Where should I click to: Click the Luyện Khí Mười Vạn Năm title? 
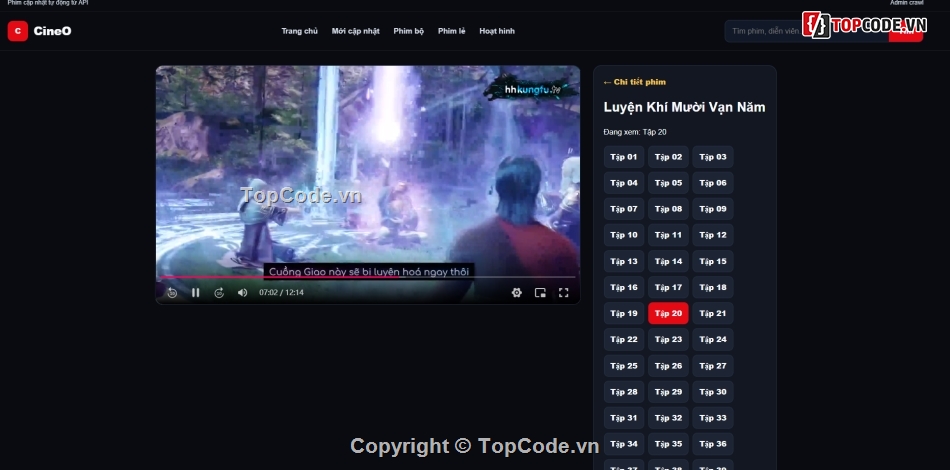point(685,107)
